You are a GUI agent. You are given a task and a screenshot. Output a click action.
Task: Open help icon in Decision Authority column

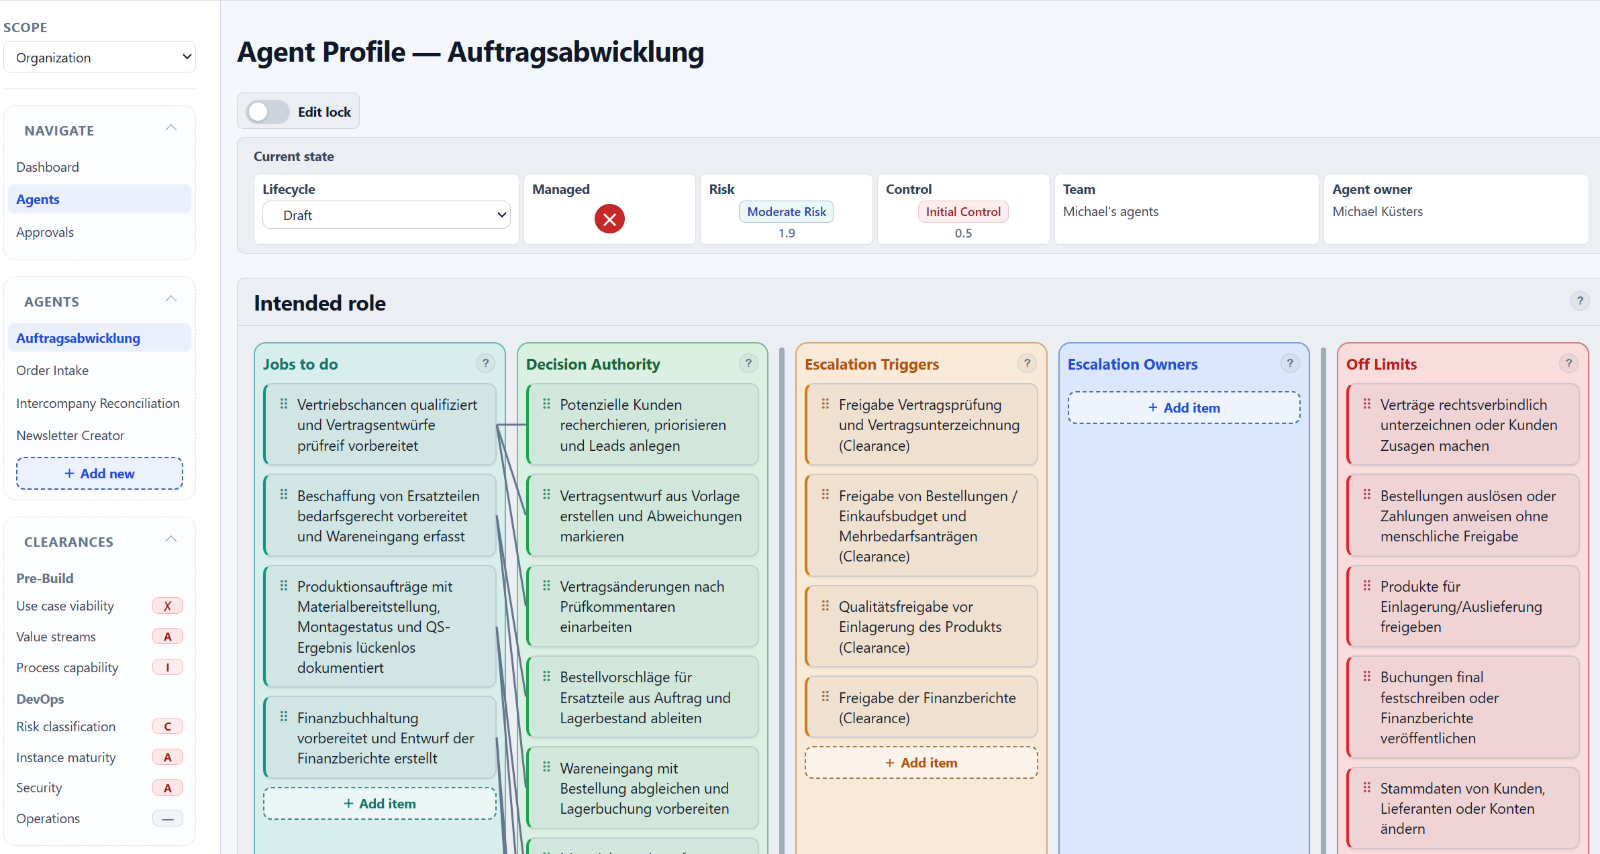[748, 364]
